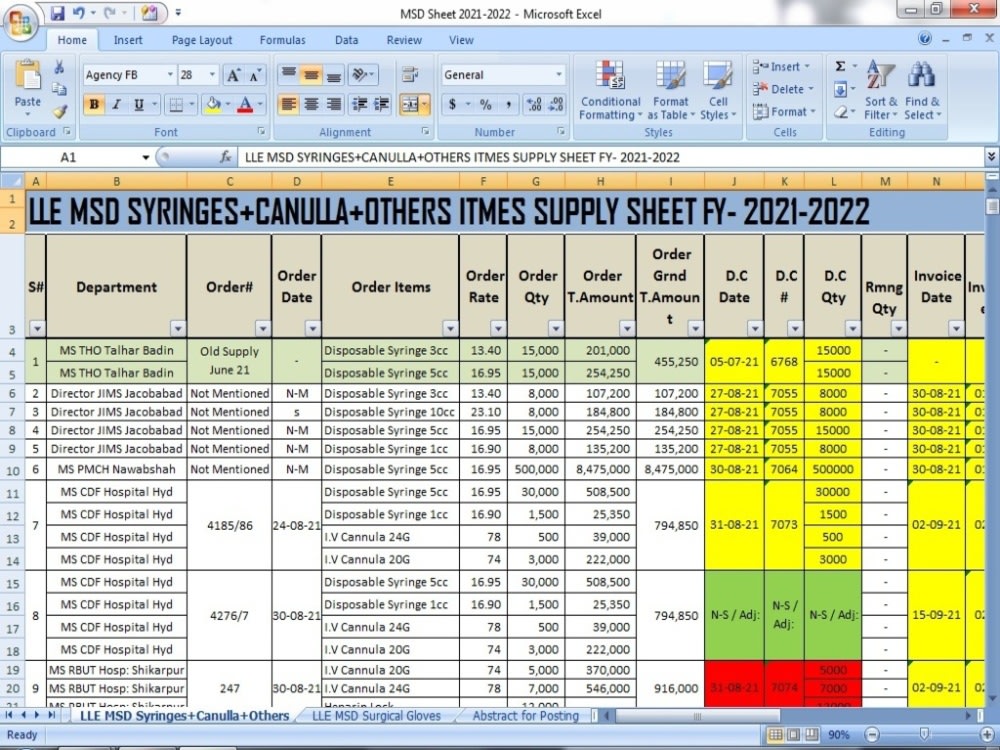This screenshot has height=750, width=1000.
Task: Toggle Italic formatting
Action: (116, 105)
